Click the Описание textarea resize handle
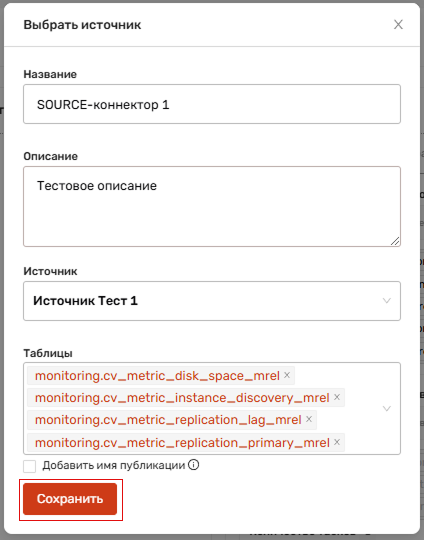 (x=395, y=241)
